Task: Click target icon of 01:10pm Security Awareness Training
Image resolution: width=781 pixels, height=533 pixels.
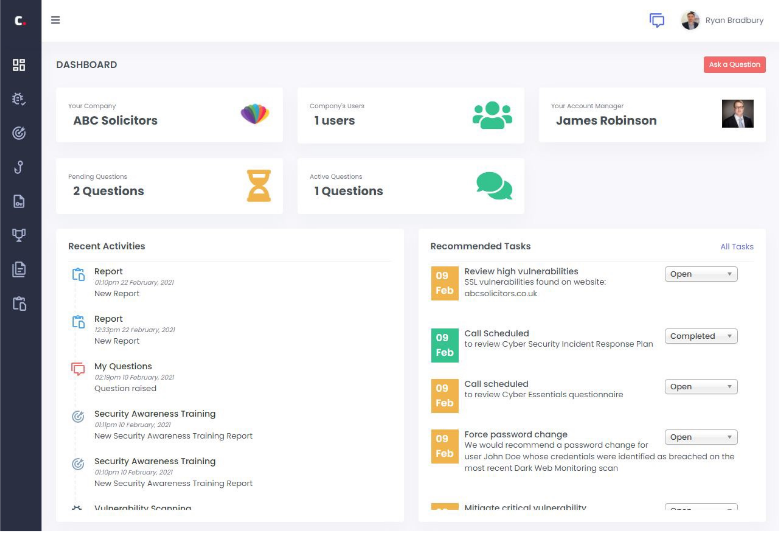Action: pos(78,464)
